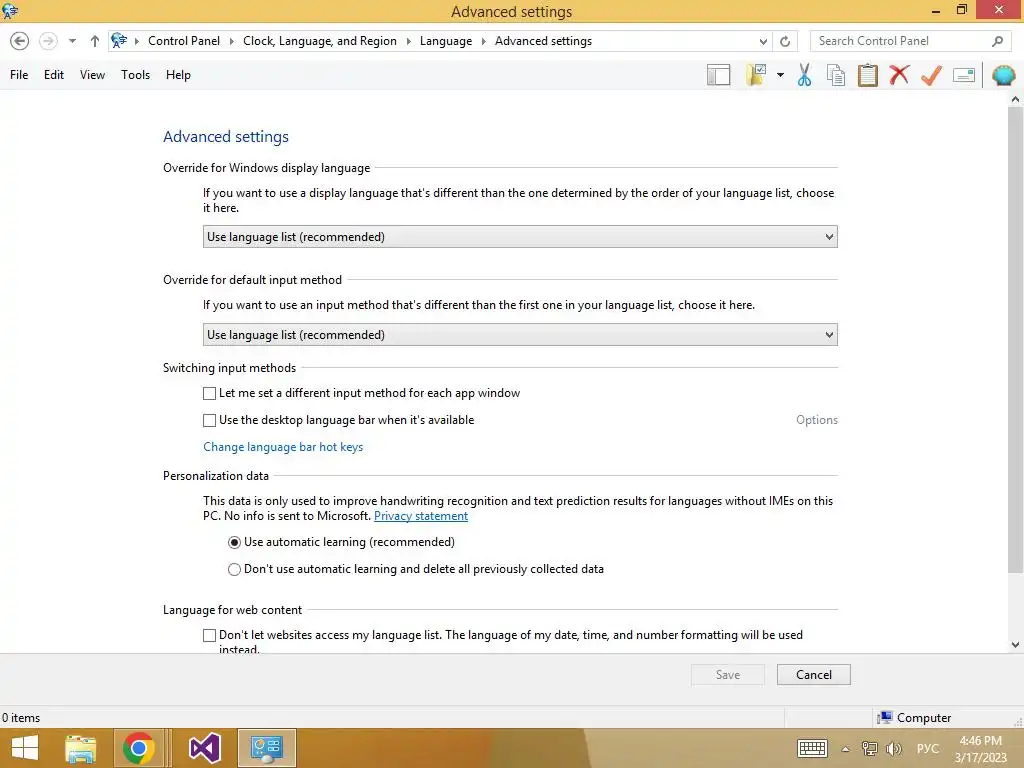Open the folder options icon
Viewport: 1024px width, 768px height.
(756, 75)
